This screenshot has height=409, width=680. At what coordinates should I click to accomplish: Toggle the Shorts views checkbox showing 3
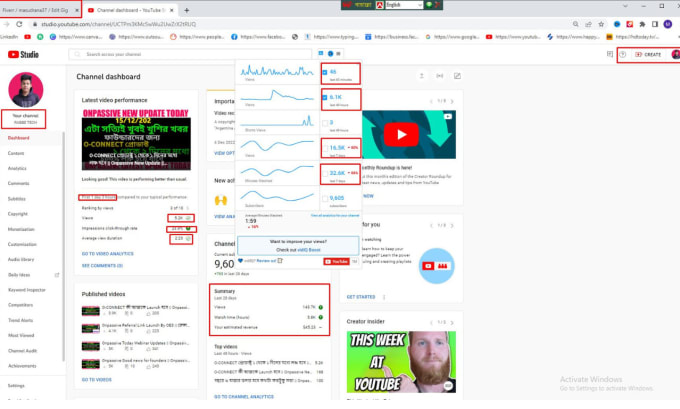(x=325, y=123)
